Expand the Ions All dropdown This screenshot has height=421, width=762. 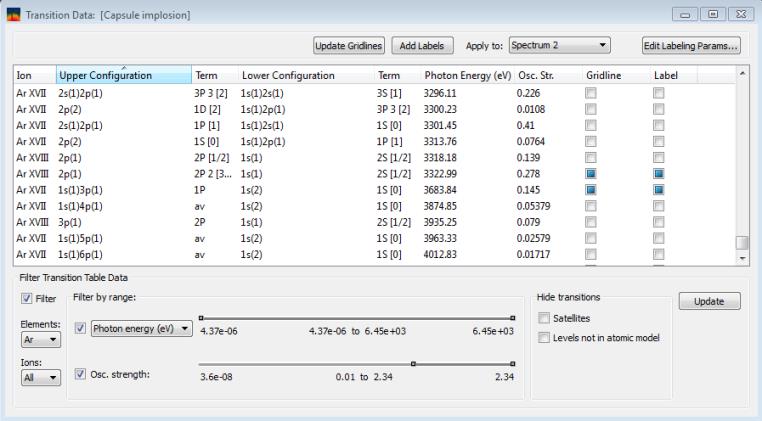coord(38,378)
